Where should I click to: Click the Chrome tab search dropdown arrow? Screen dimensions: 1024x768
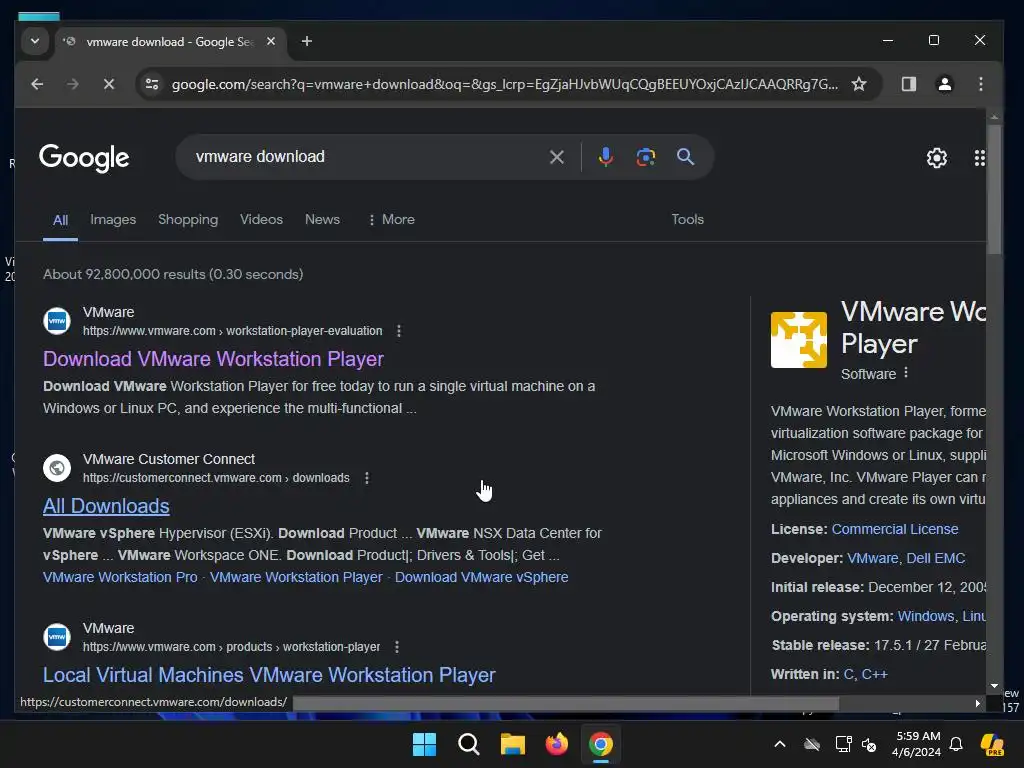[x=35, y=41]
